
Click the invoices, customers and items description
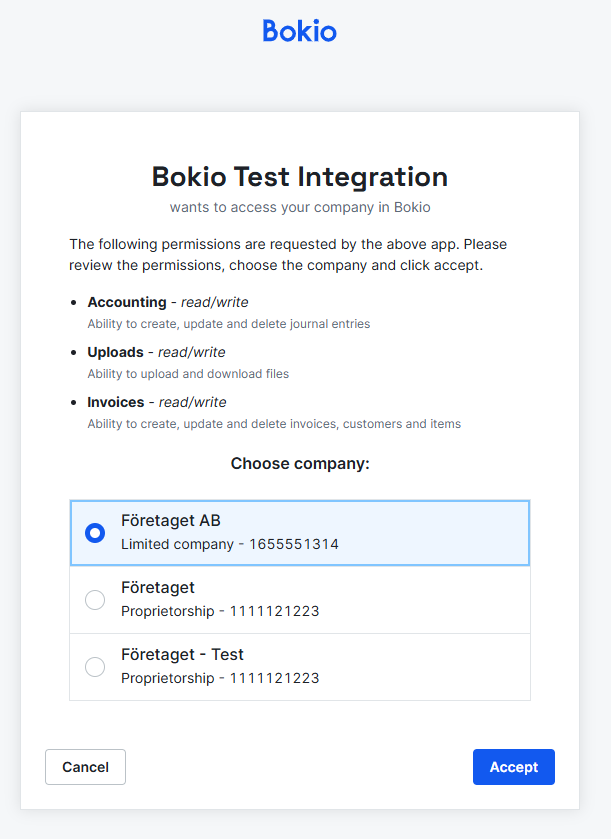pyautogui.click(x=274, y=424)
